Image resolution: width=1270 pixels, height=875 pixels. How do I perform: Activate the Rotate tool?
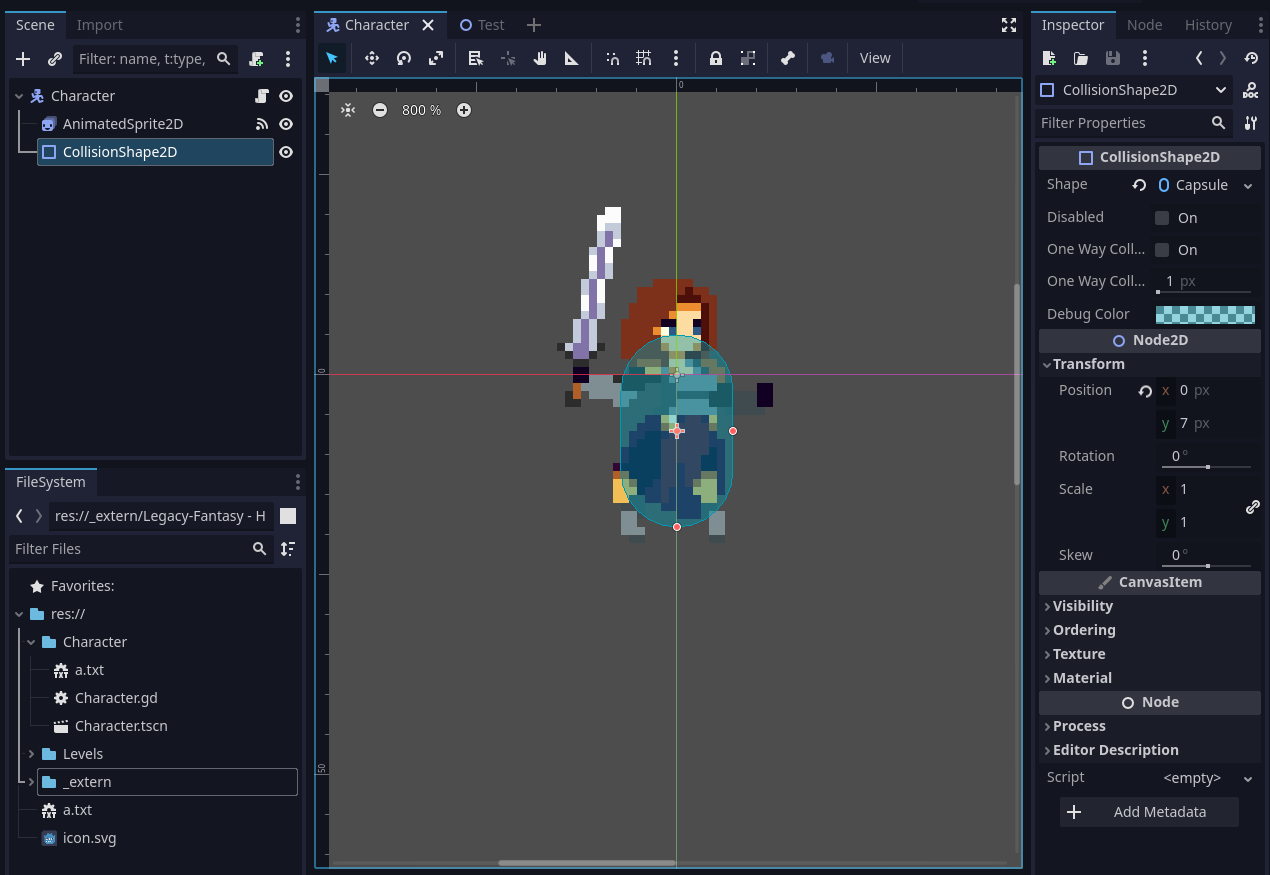[x=403, y=58]
